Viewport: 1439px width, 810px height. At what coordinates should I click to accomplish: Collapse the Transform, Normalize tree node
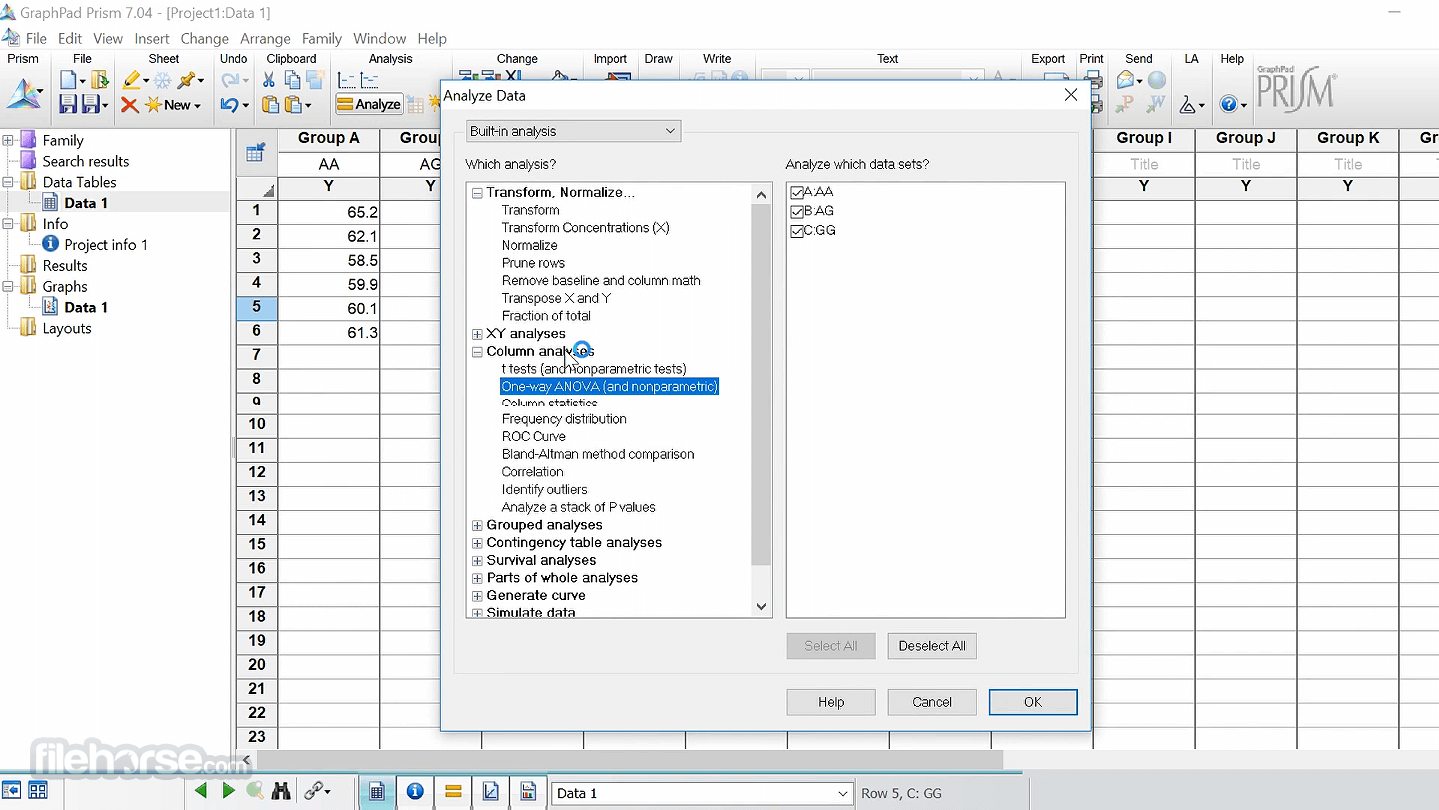(477, 193)
